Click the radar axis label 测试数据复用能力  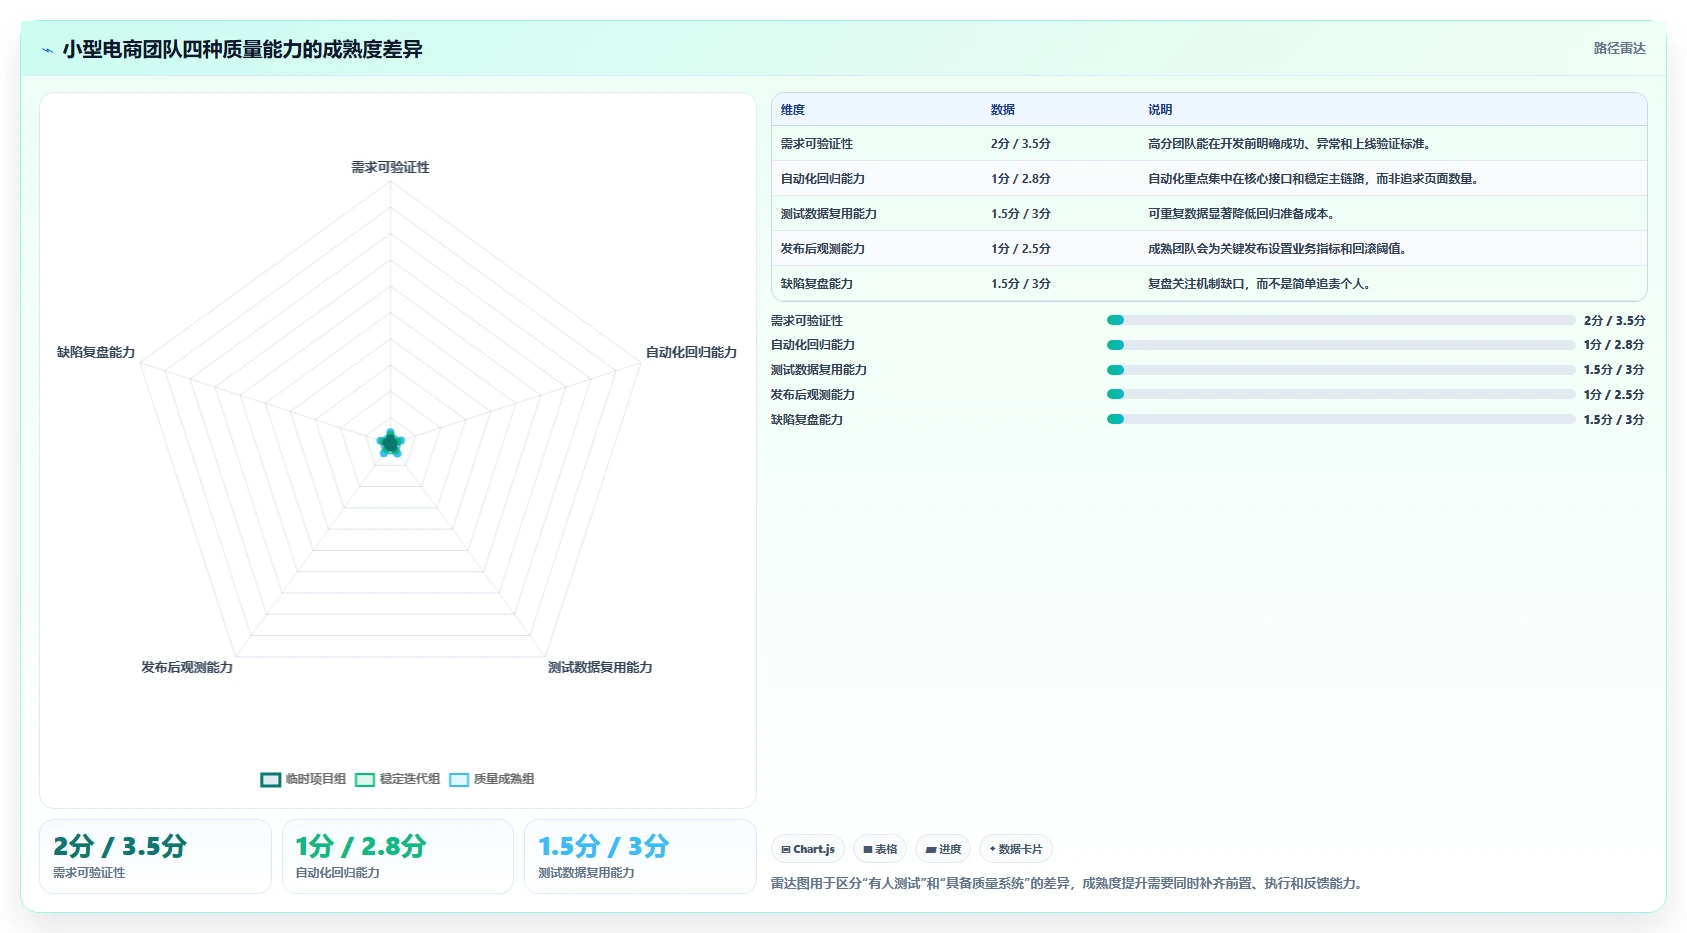pyautogui.click(x=600, y=667)
